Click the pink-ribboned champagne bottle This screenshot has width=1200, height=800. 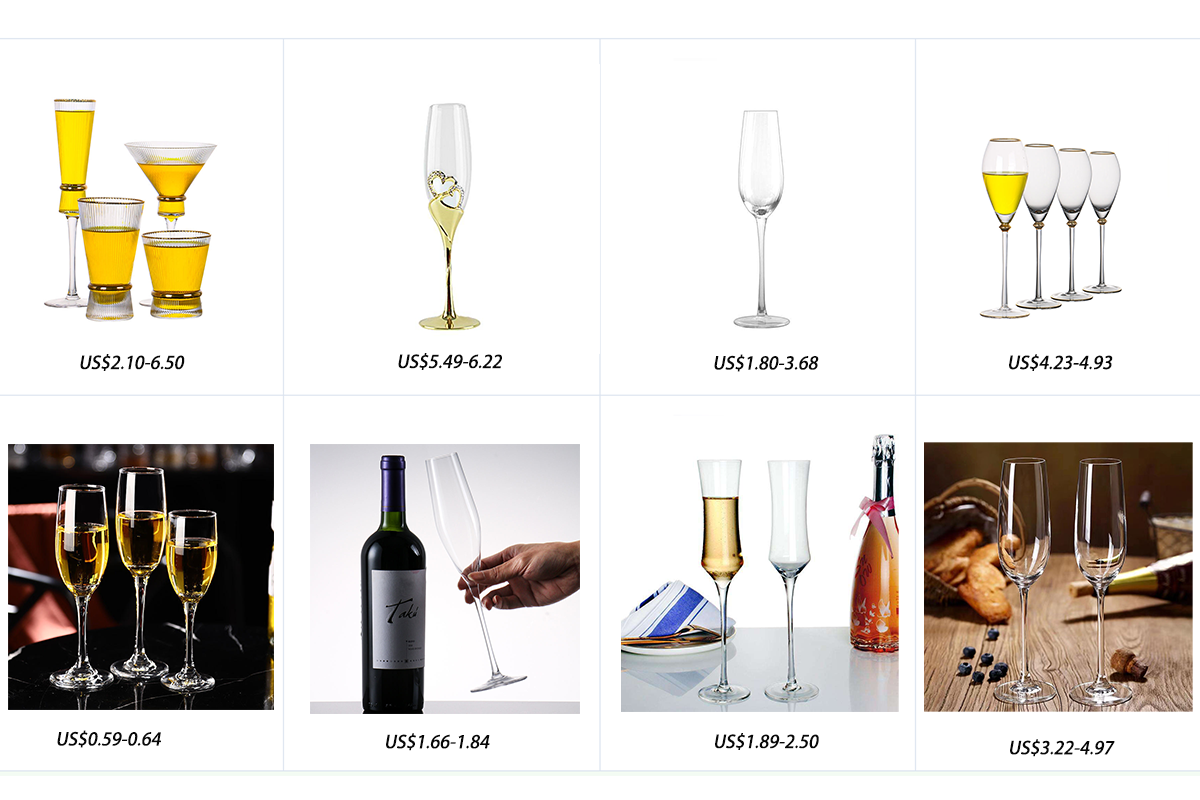pos(874,544)
